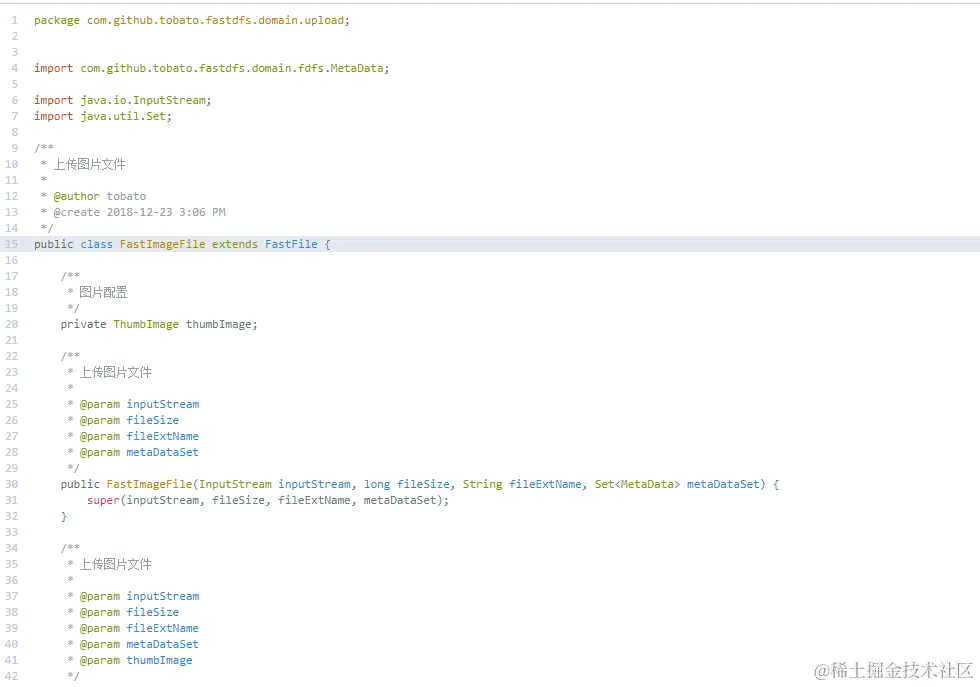The height and width of the screenshot is (687, 980).
Task: Click the comment '上传图片文件' on line 23
Action: [x=116, y=373]
